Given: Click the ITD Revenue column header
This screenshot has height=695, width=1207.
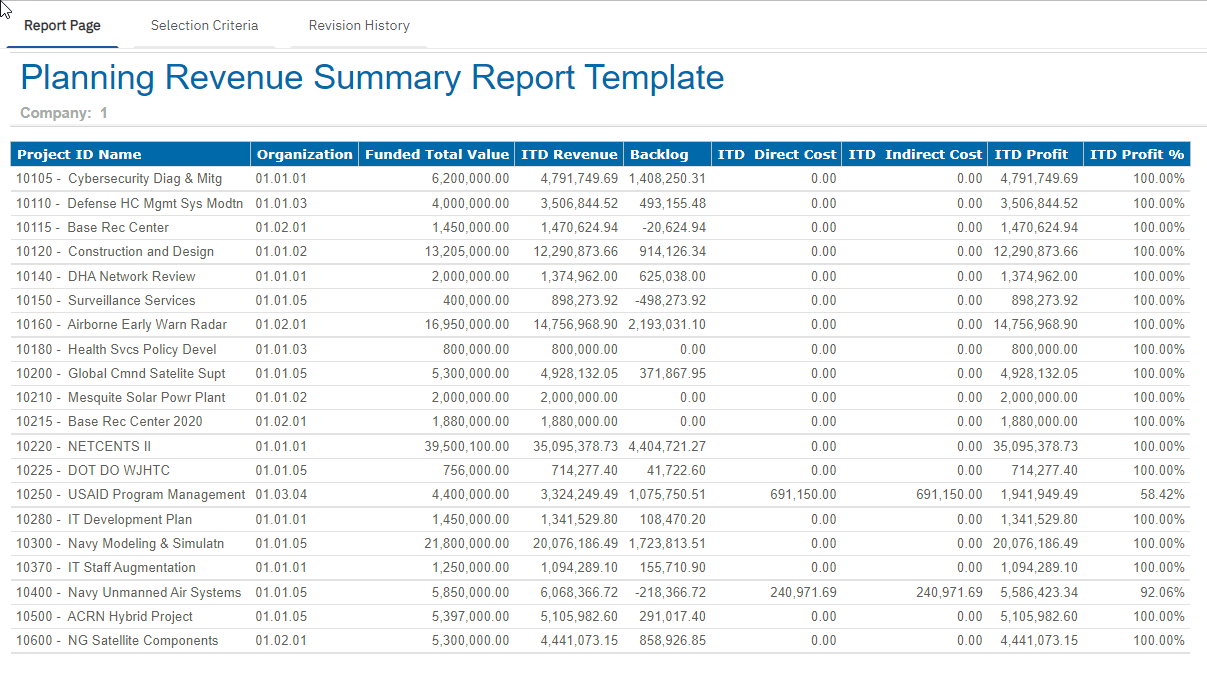Looking at the screenshot, I should pos(568,154).
